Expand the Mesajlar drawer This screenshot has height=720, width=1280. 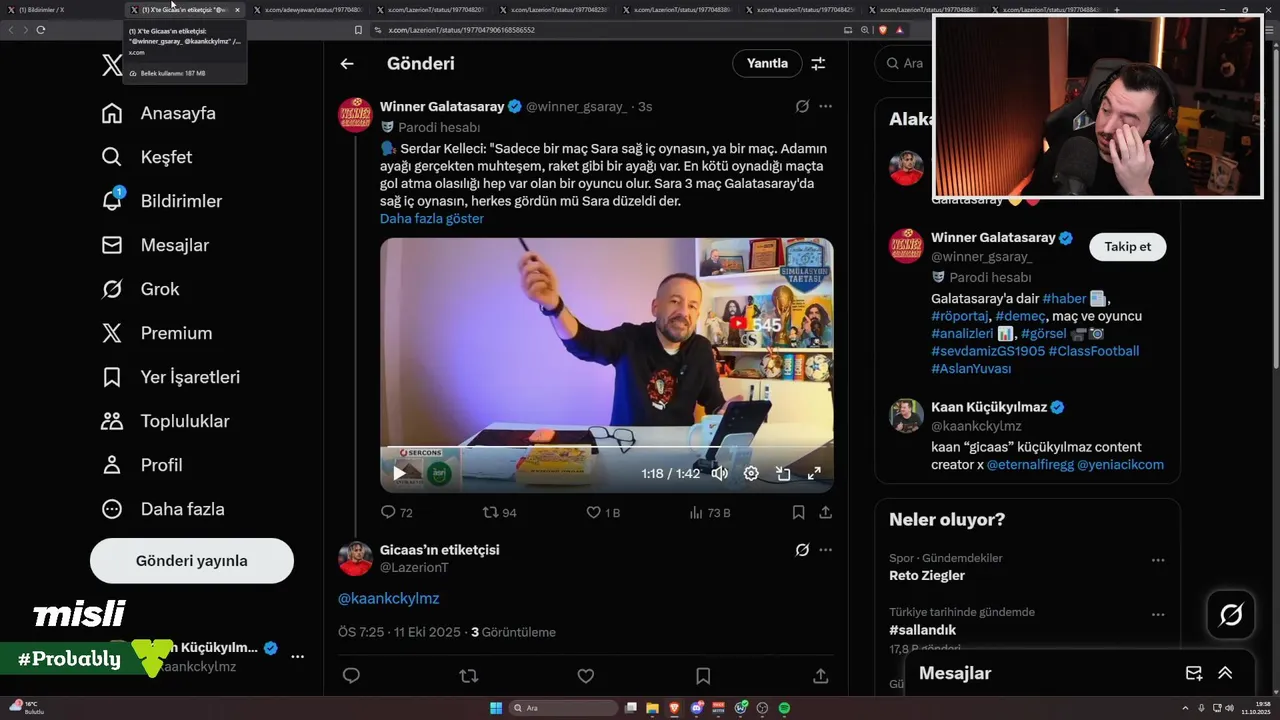[1225, 673]
